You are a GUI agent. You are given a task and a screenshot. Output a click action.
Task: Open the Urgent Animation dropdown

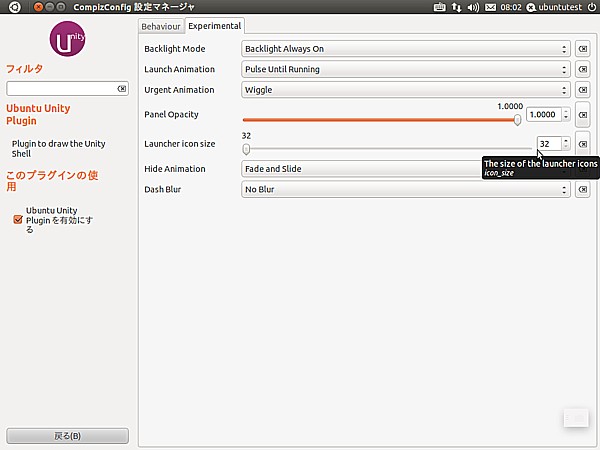(x=406, y=90)
